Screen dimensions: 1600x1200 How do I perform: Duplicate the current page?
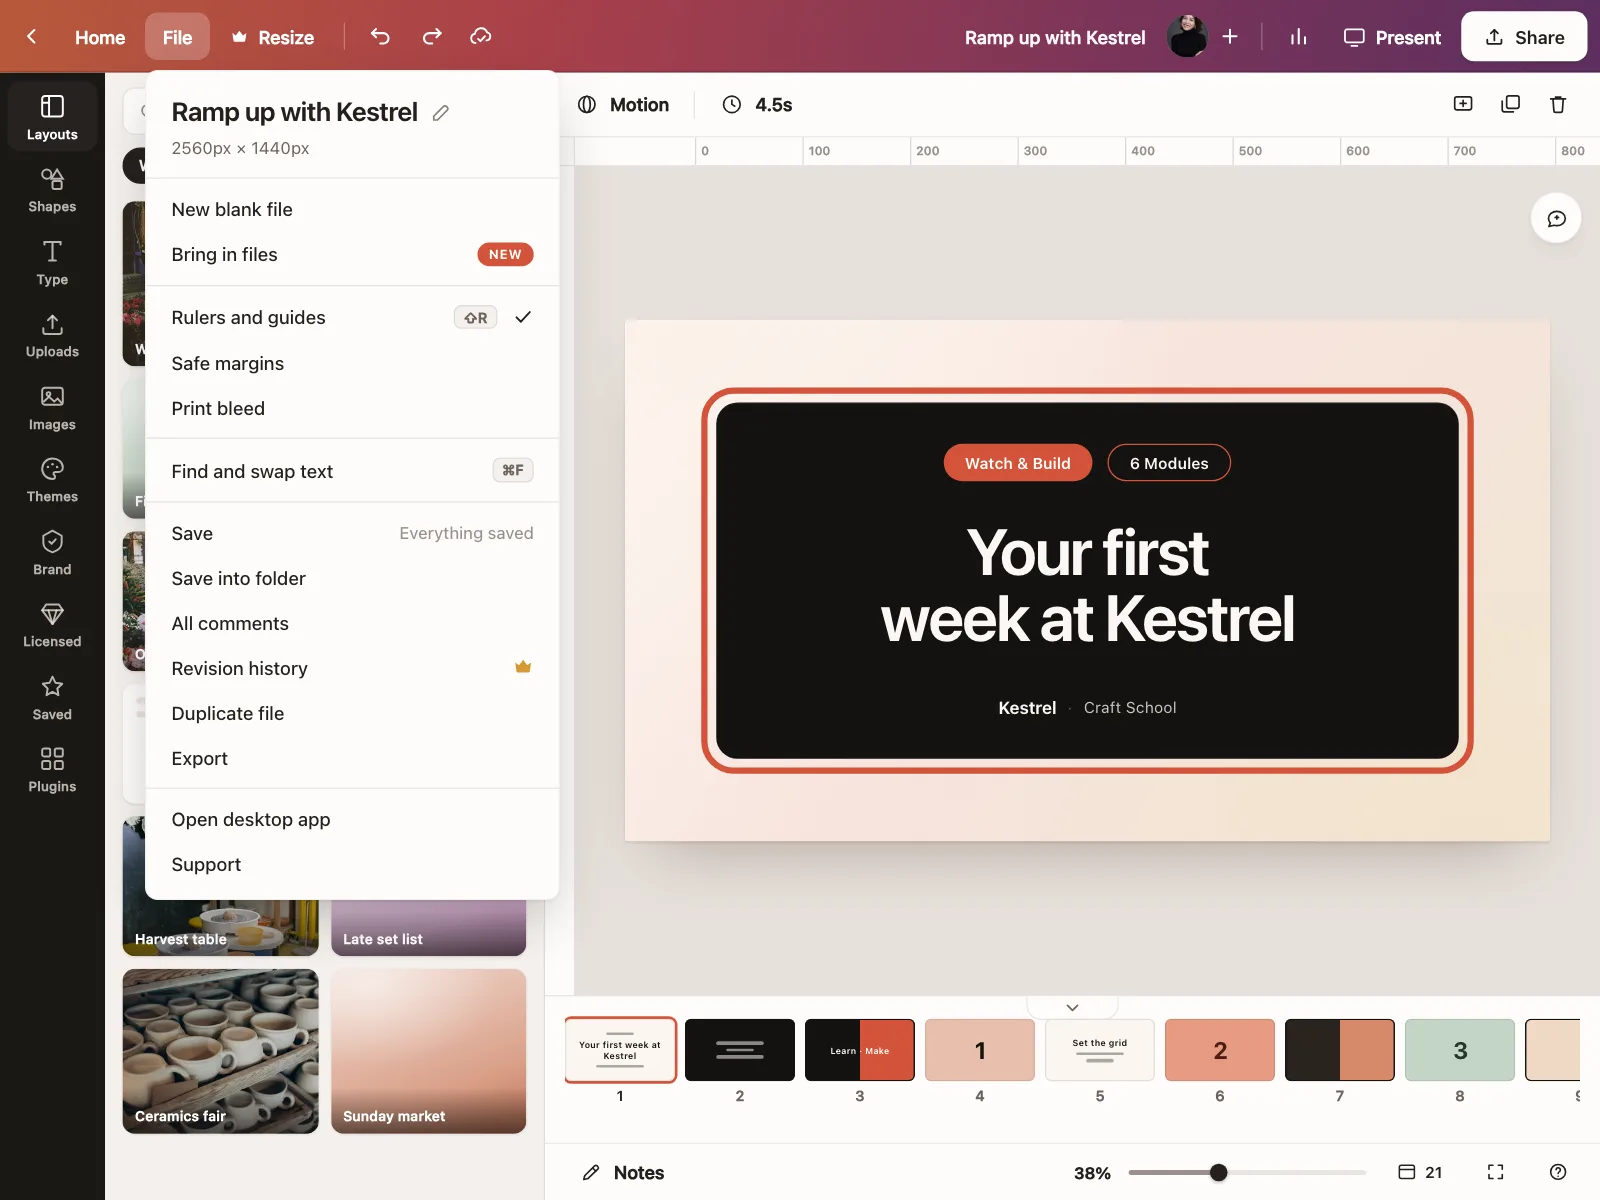tap(1511, 104)
